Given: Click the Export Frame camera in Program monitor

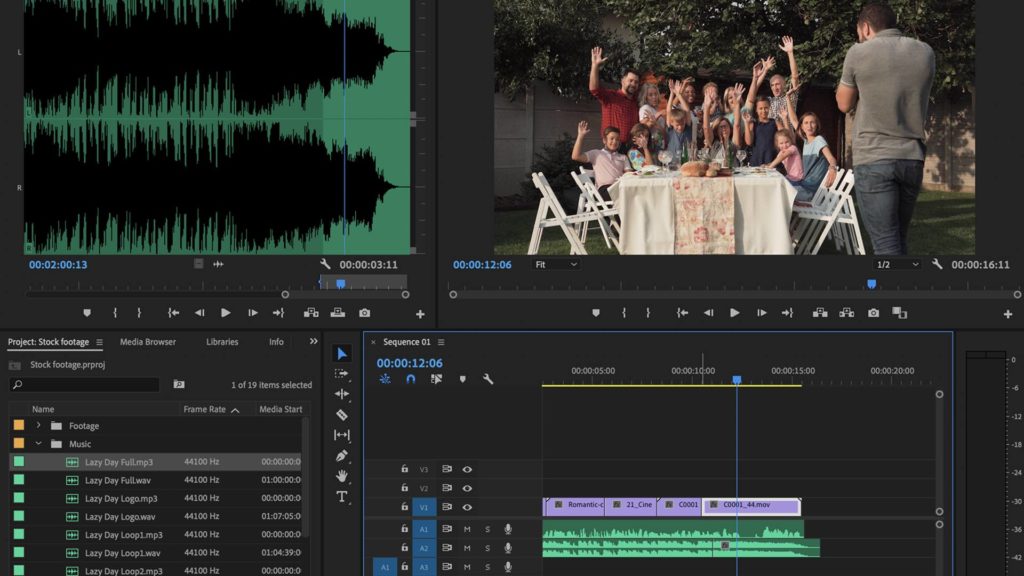Looking at the screenshot, I should click(x=873, y=313).
